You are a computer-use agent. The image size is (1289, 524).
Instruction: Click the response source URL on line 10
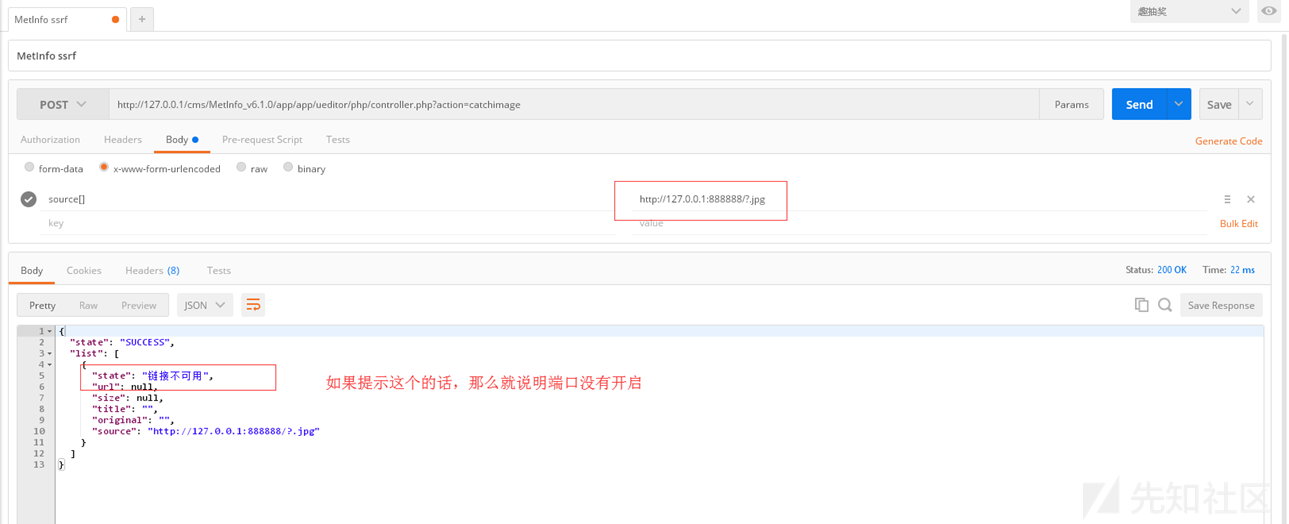point(234,431)
